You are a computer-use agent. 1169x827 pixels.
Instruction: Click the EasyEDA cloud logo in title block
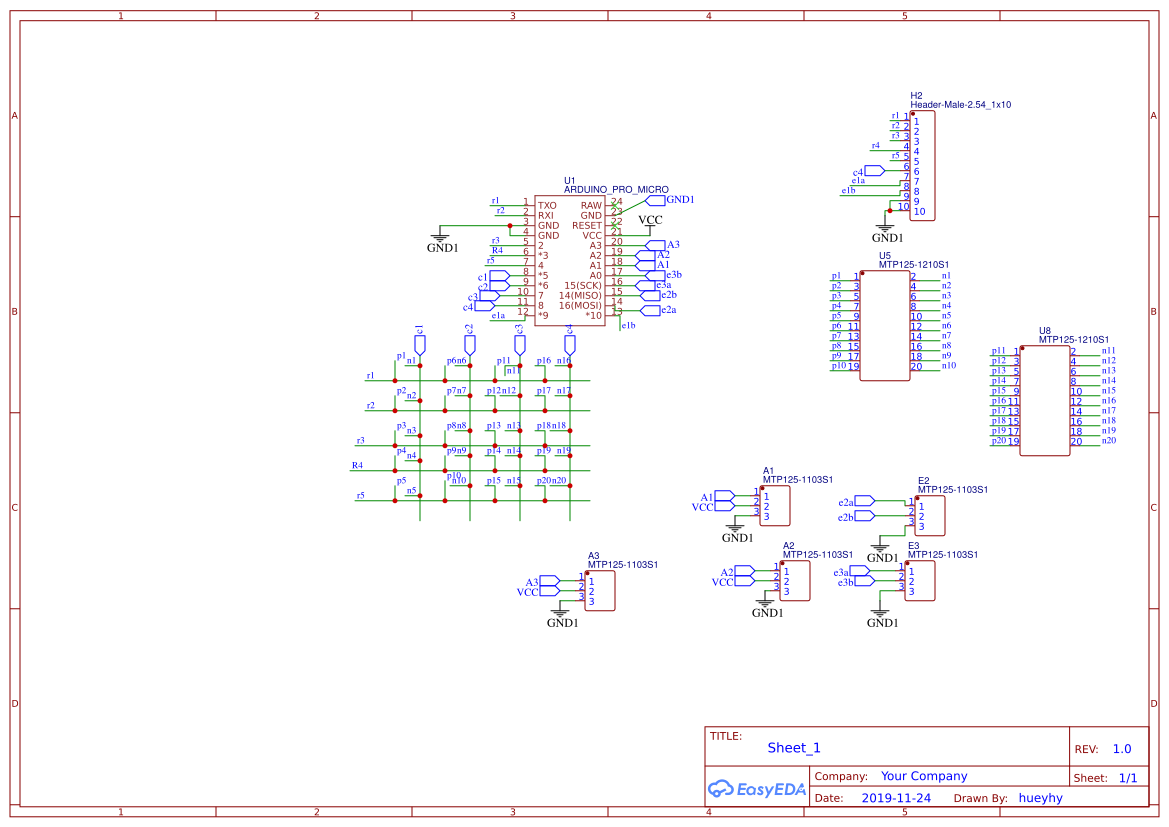722,789
